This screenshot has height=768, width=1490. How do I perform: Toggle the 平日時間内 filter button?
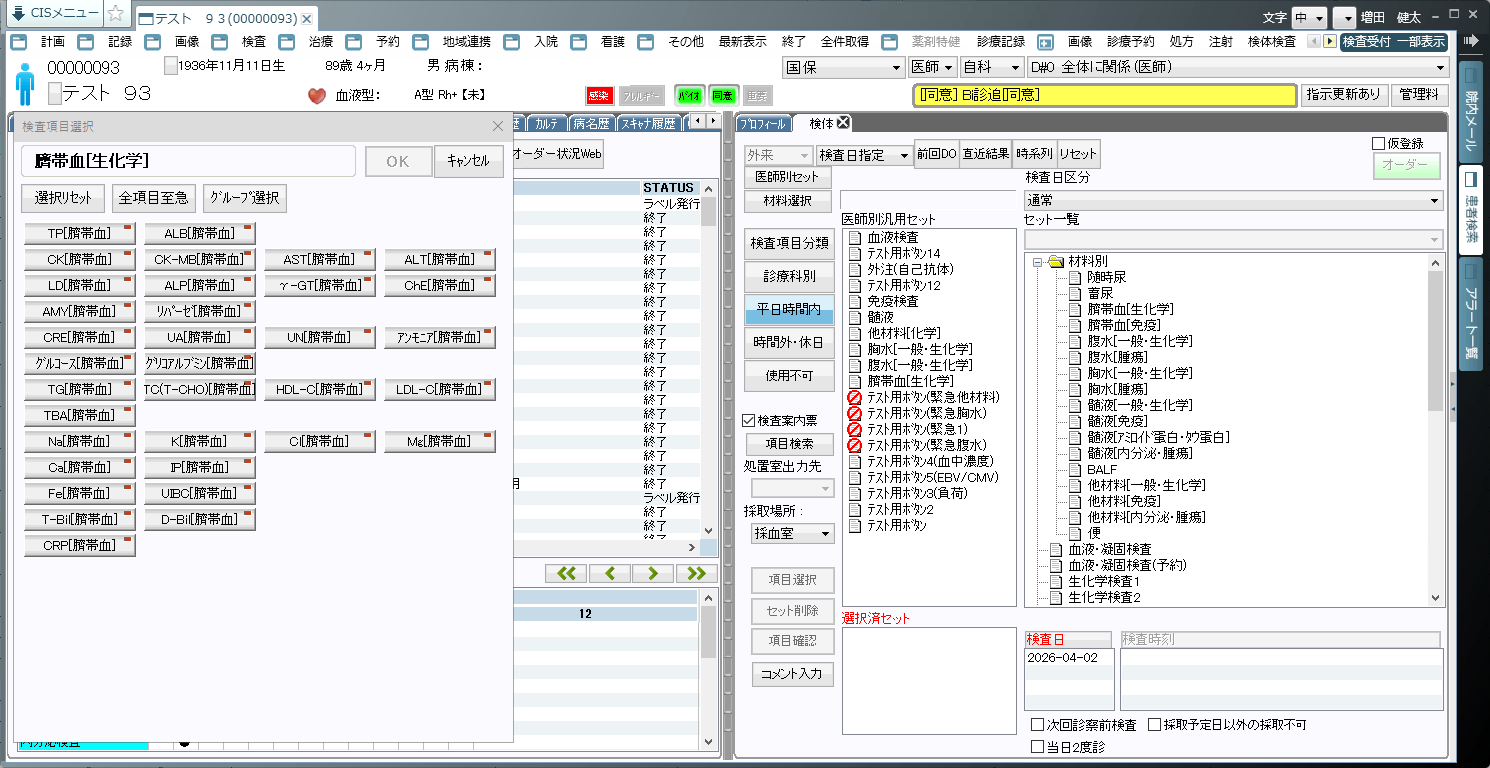[789, 310]
